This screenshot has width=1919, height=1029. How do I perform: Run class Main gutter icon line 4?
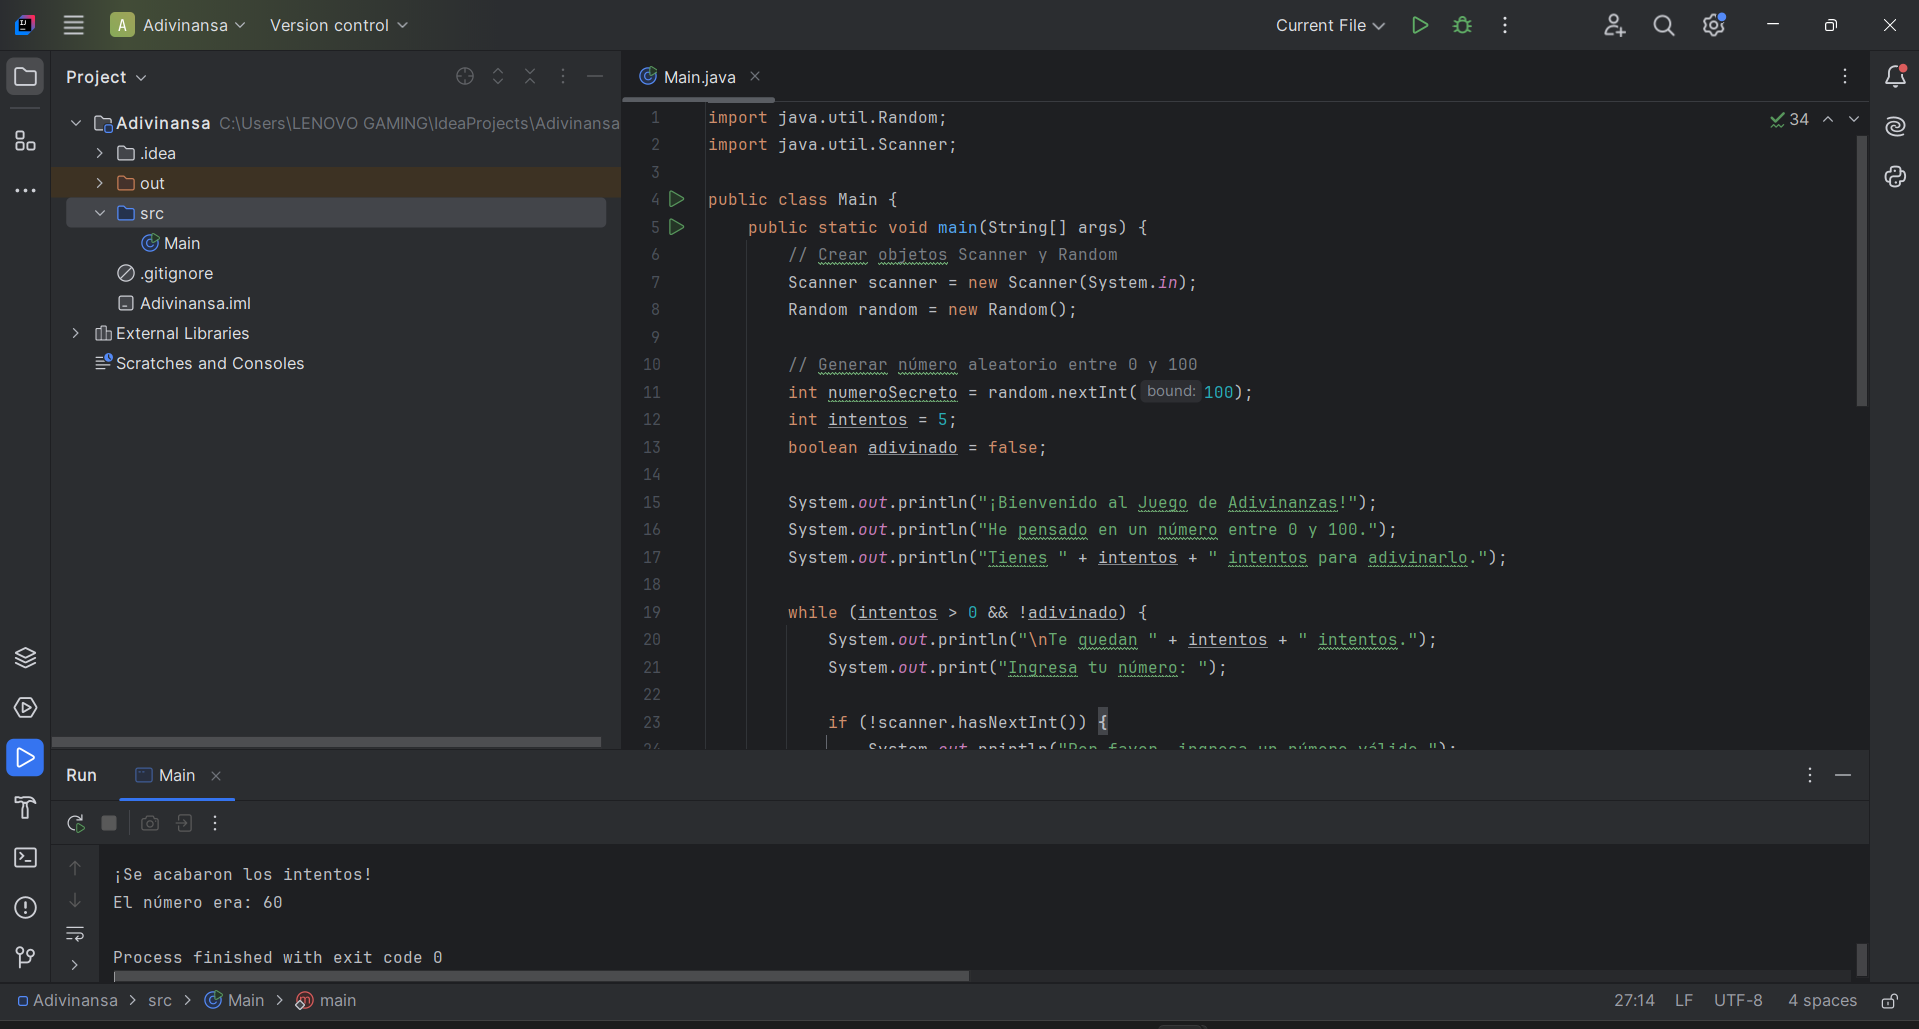point(677,199)
